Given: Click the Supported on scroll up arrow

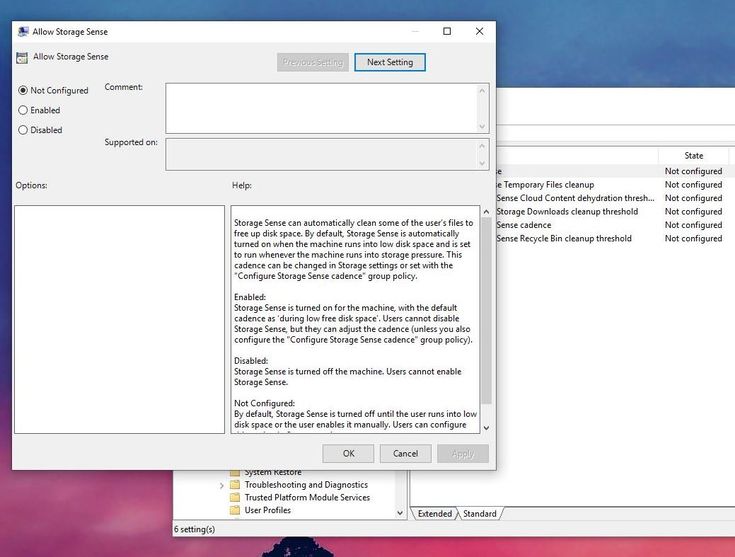Looking at the screenshot, I should (482, 146).
